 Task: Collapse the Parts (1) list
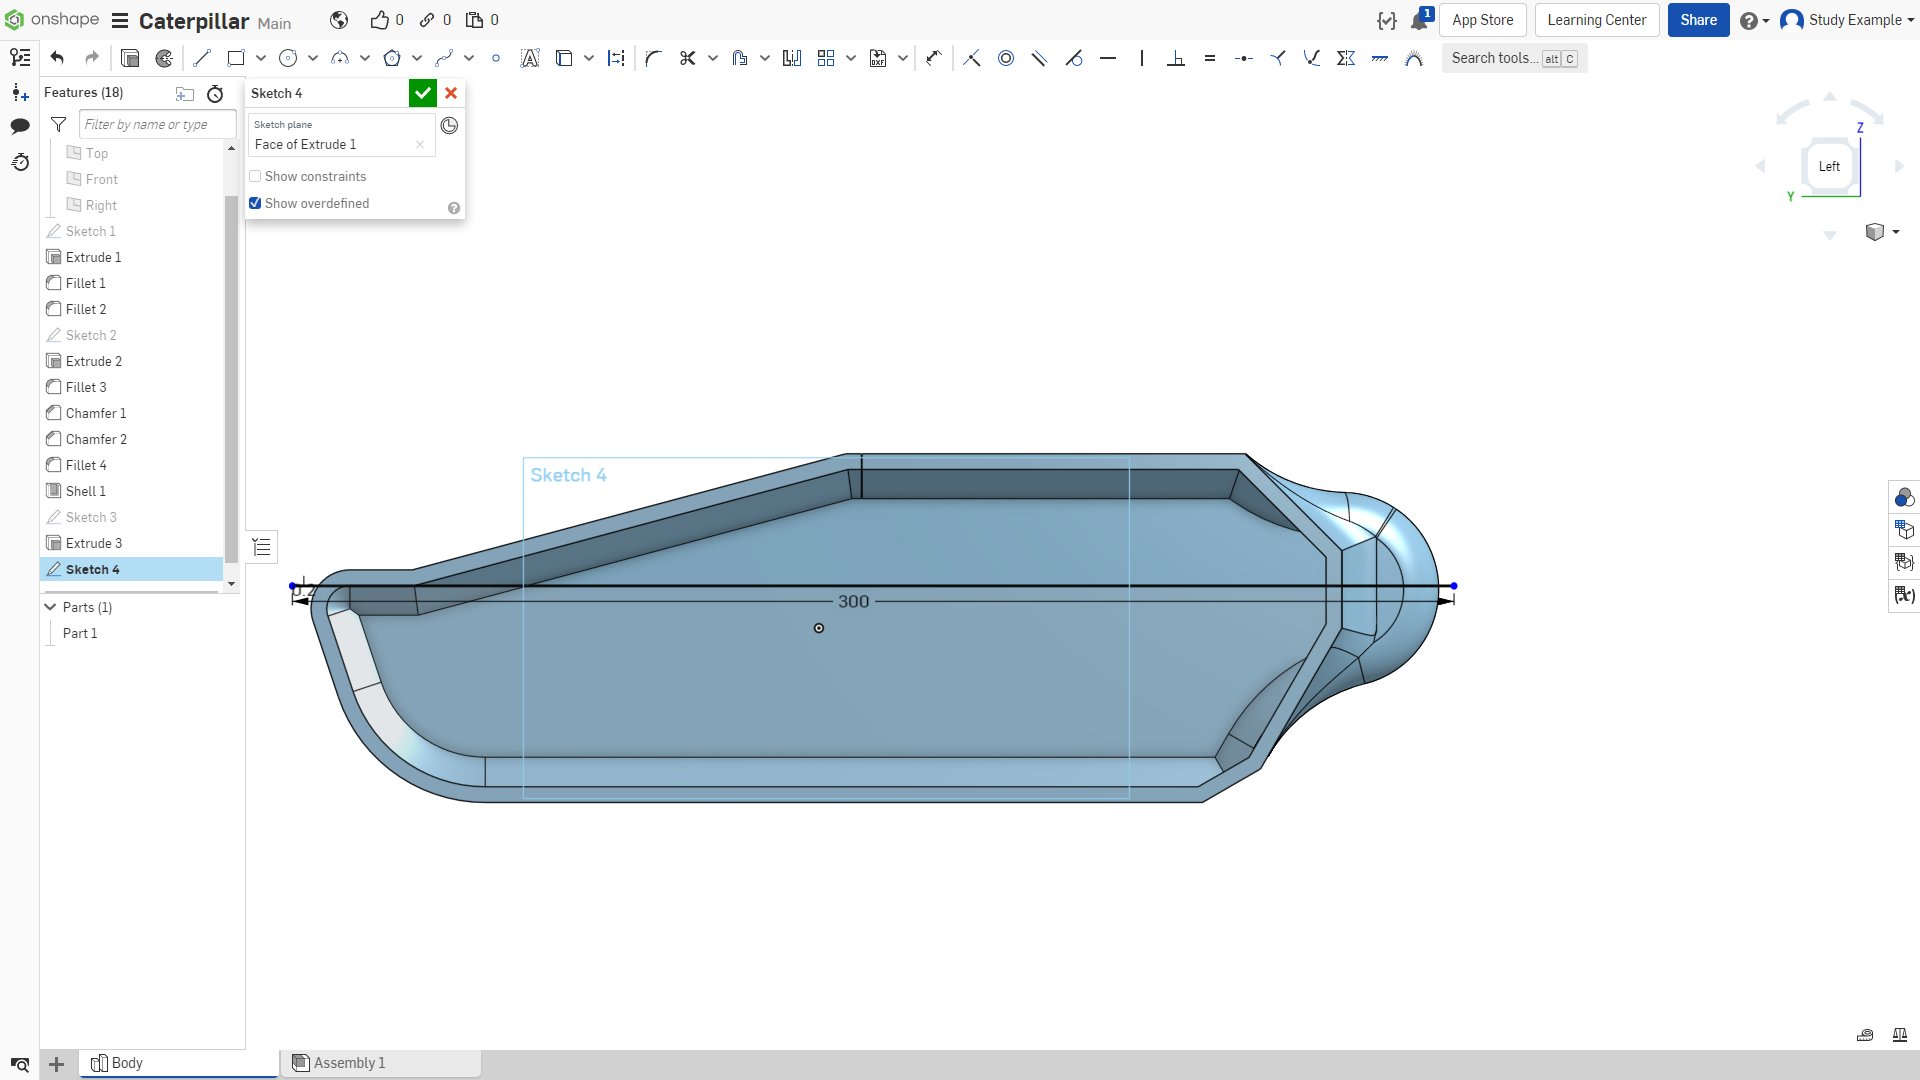point(50,607)
